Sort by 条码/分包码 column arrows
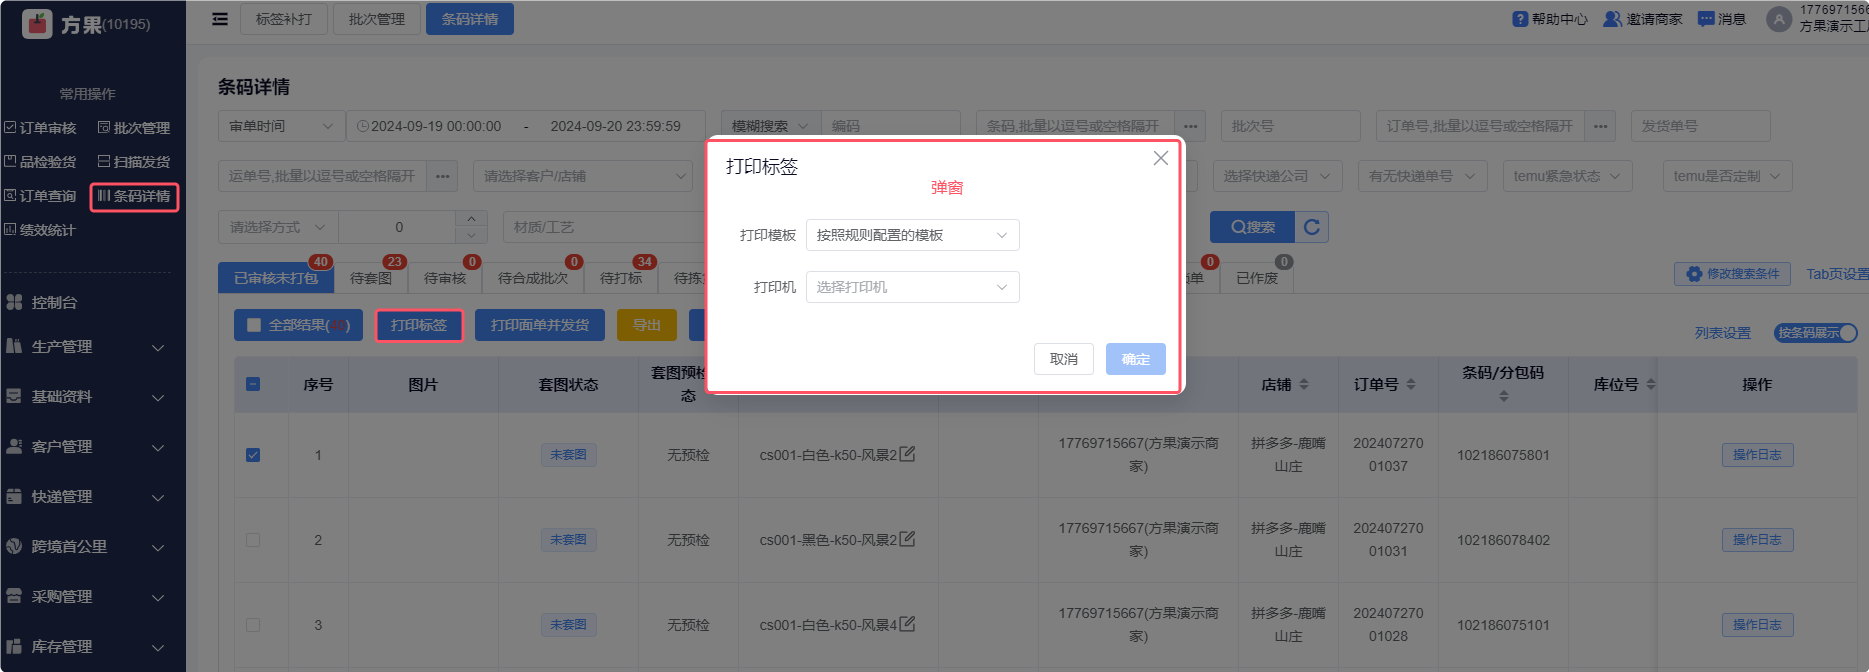The image size is (1869, 672). coord(1503,397)
